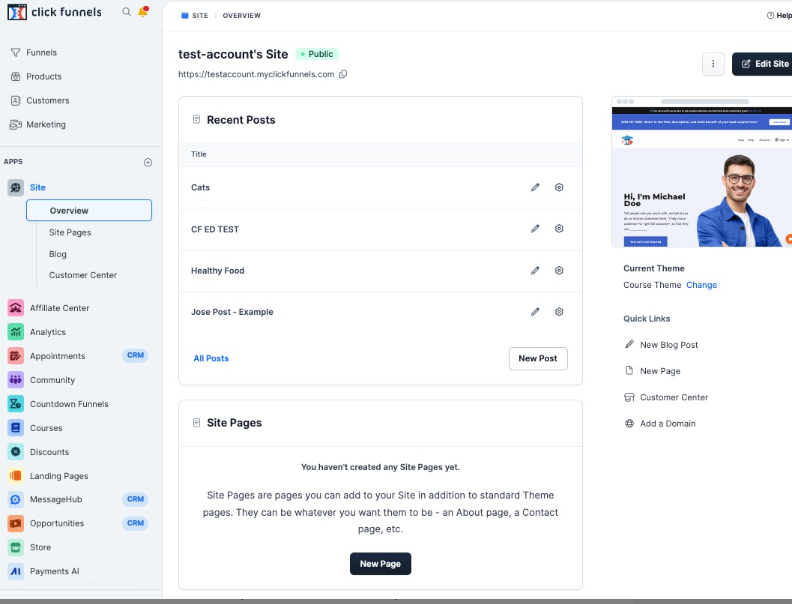The image size is (792, 604).
Task: Click the Jose Post - Example title
Action: click(232, 312)
